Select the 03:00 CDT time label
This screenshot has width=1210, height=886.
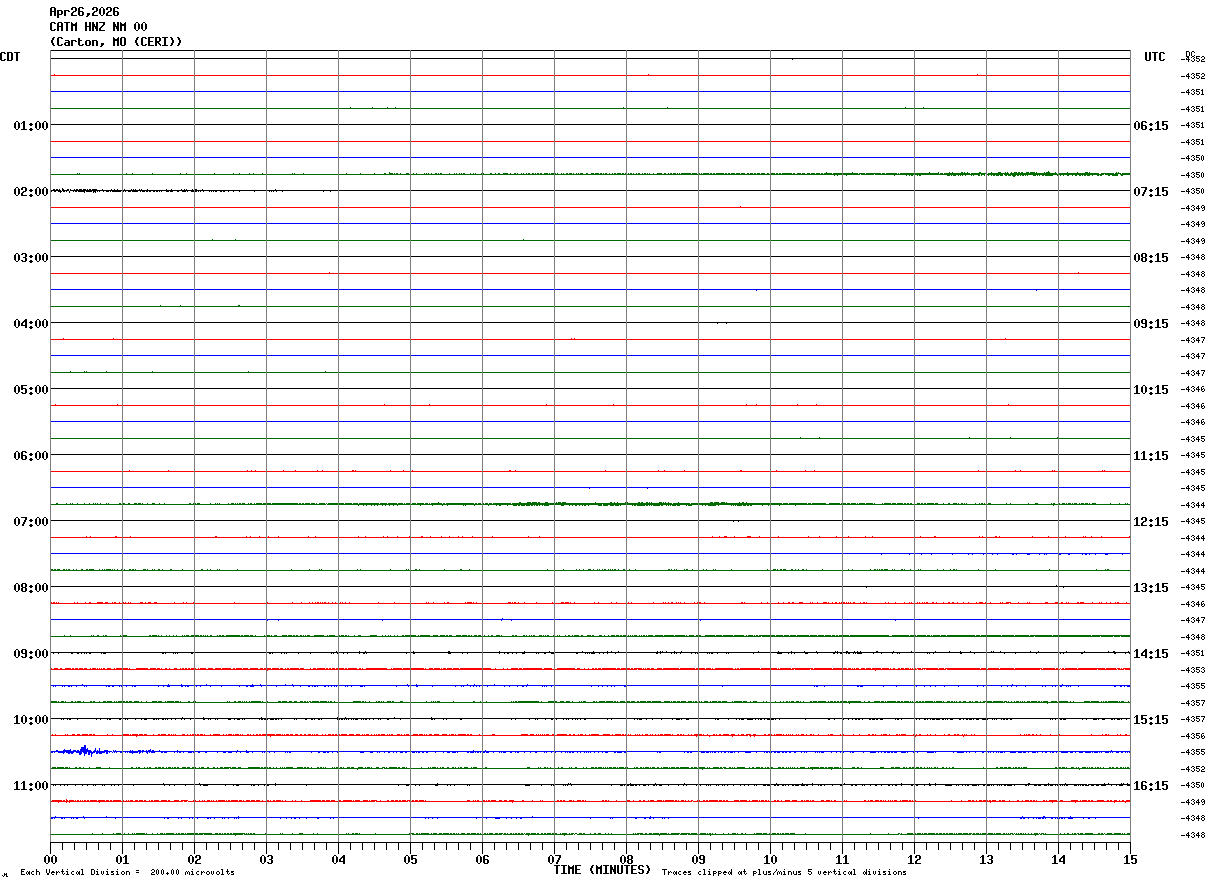tap(31, 257)
